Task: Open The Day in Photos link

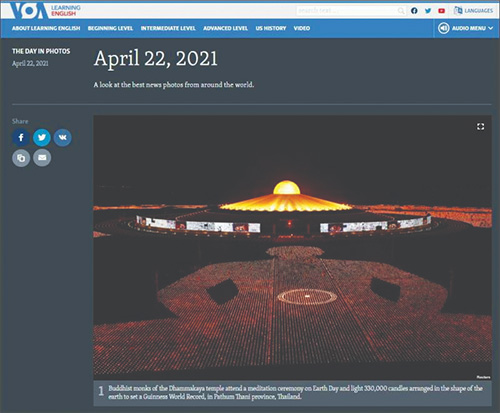Action: coord(41,51)
